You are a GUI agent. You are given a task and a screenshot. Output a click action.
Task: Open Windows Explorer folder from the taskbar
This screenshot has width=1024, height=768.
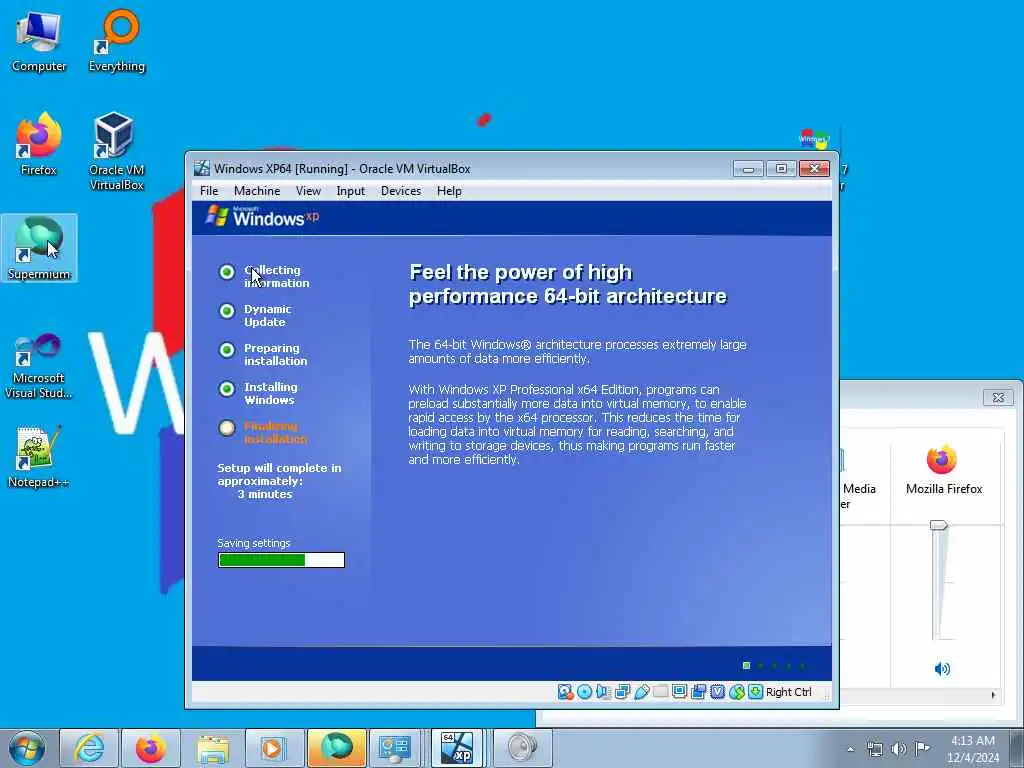click(213, 748)
